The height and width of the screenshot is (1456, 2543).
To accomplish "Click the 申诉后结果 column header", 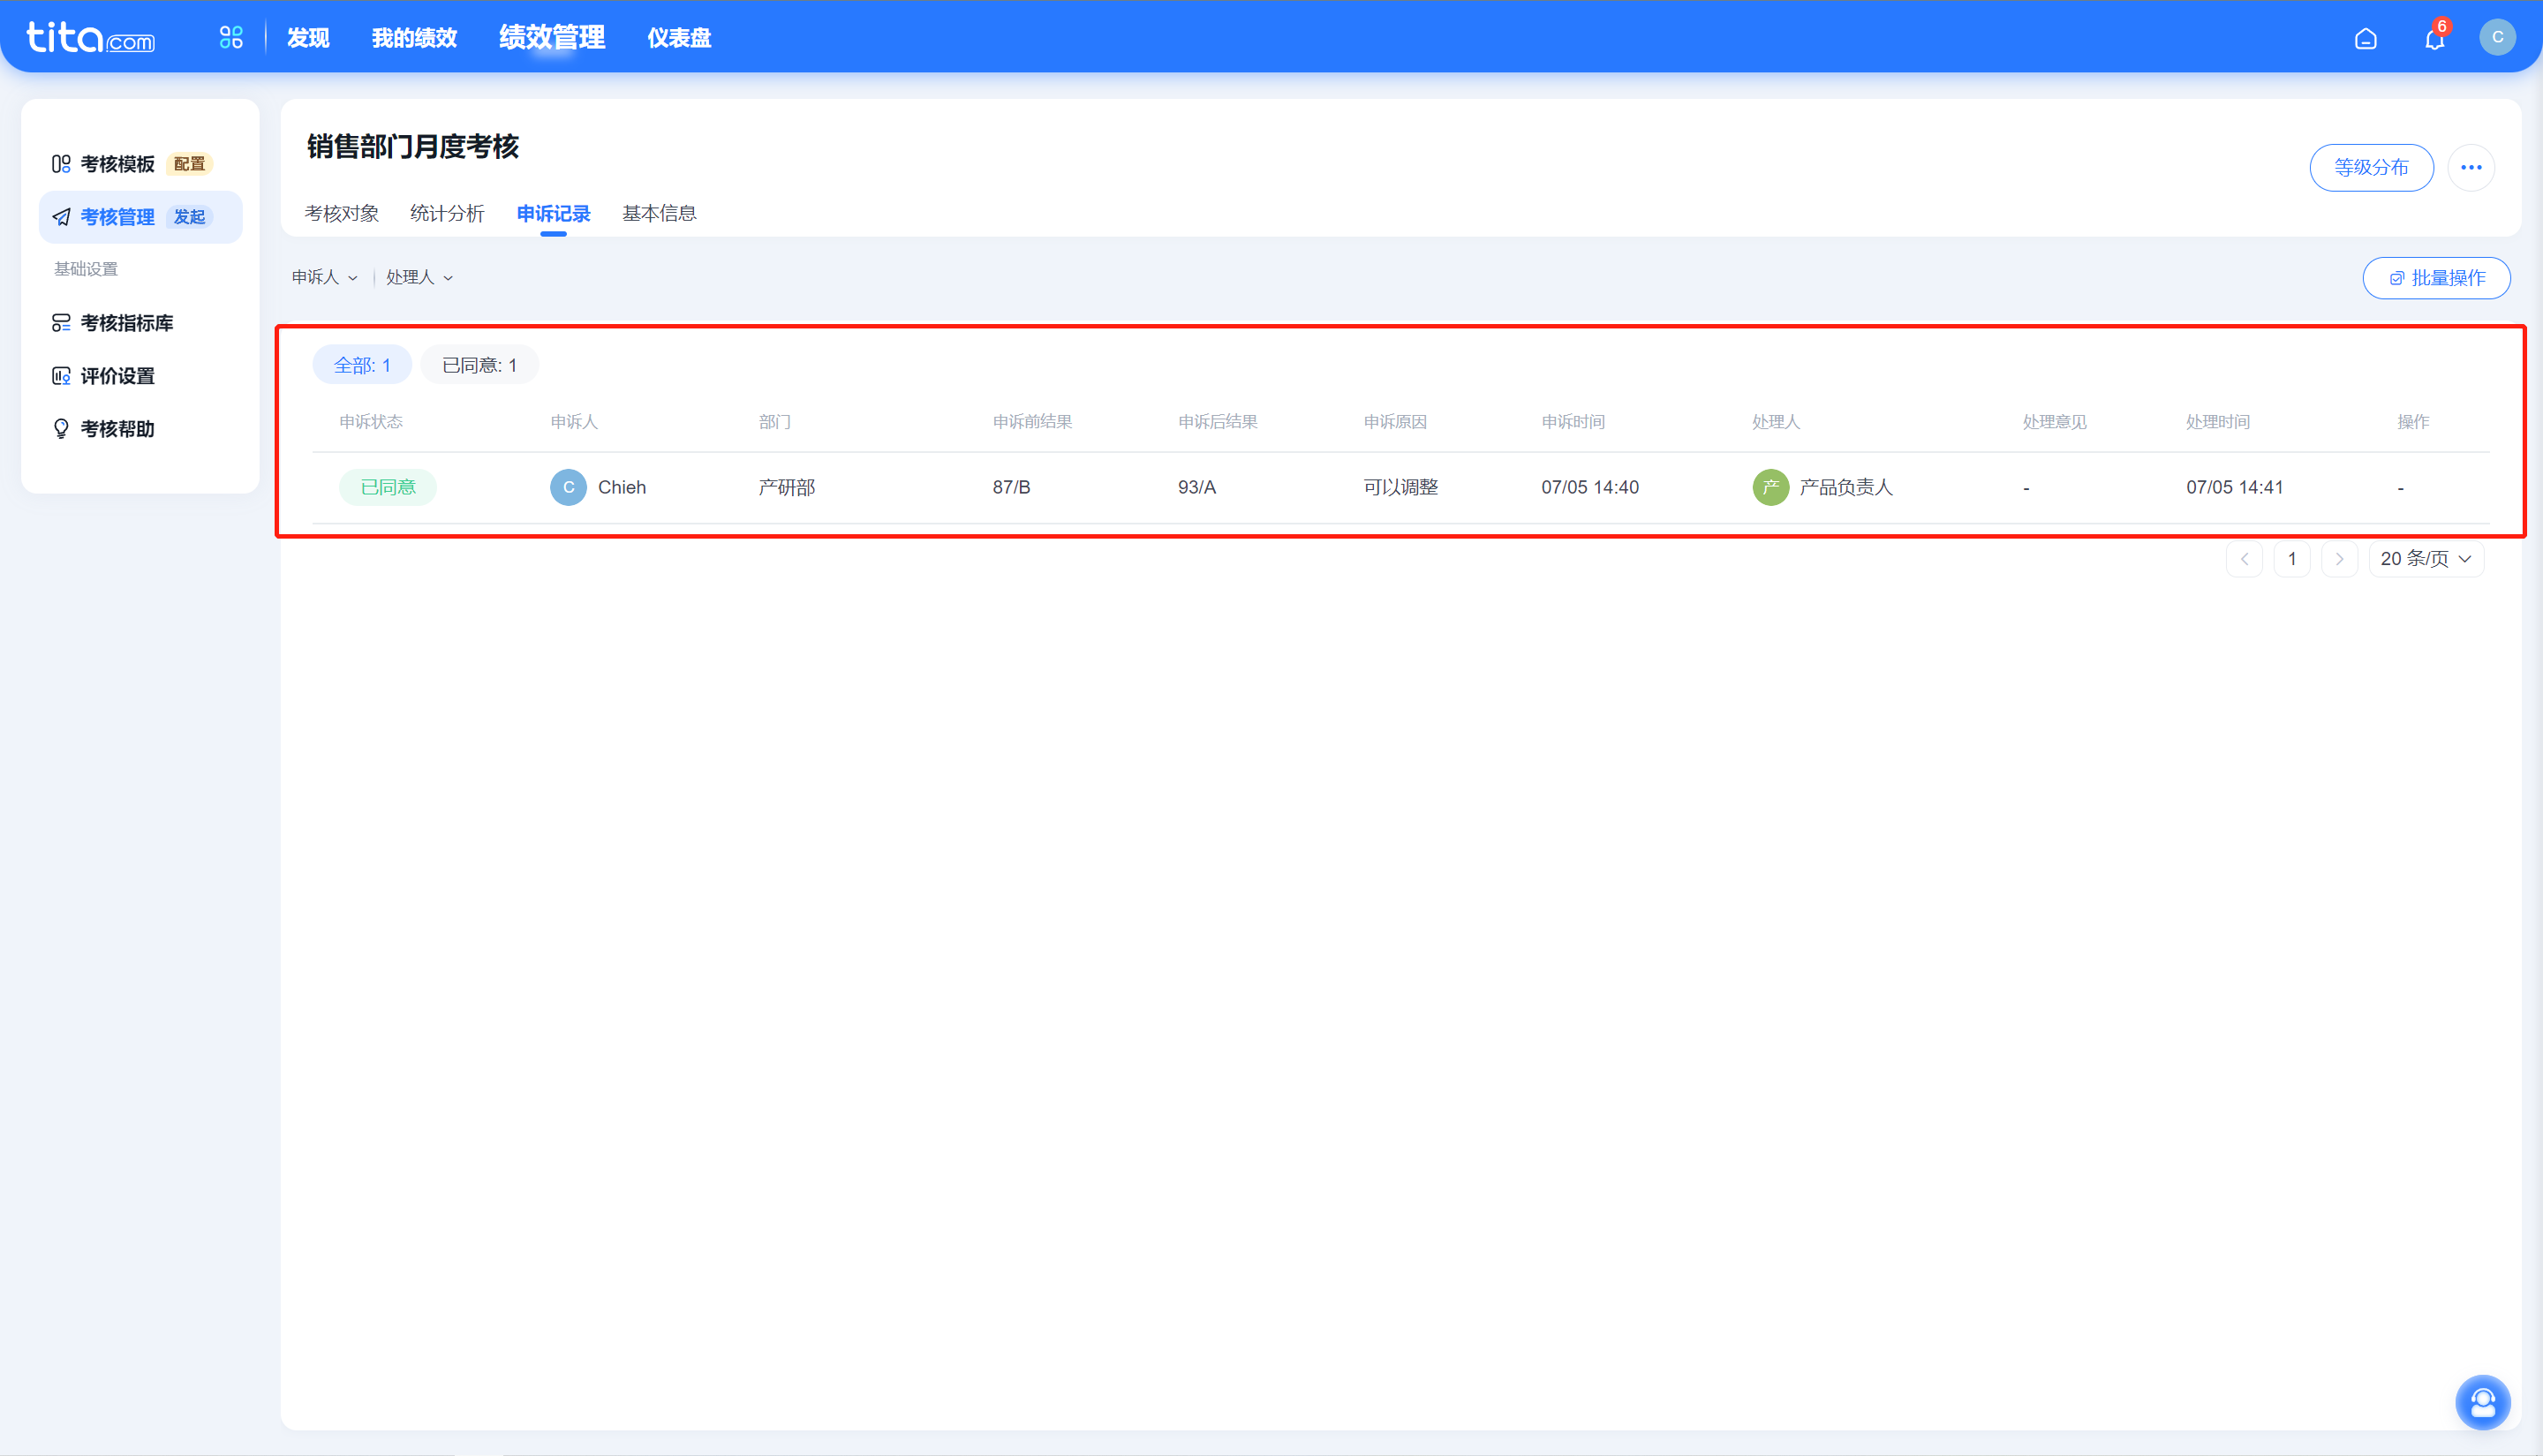I will [x=1217, y=422].
